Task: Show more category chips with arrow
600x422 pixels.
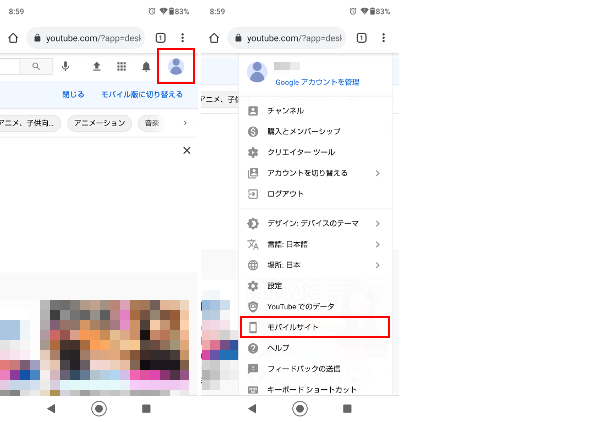Action: click(x=185, y=123)
